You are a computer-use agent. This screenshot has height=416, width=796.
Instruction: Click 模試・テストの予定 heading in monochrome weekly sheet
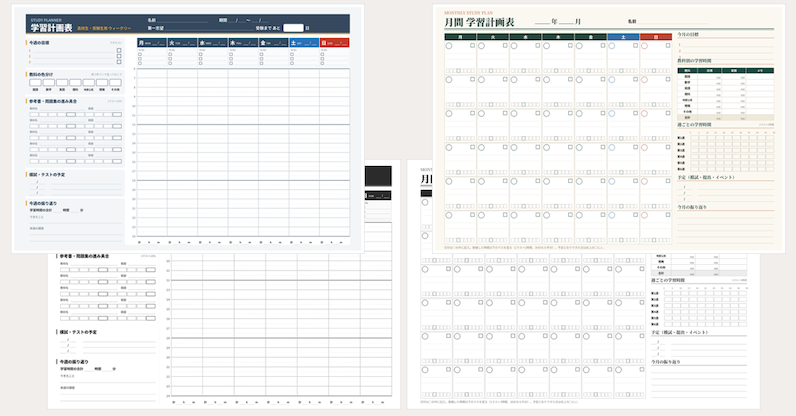[x=78, y=332]
